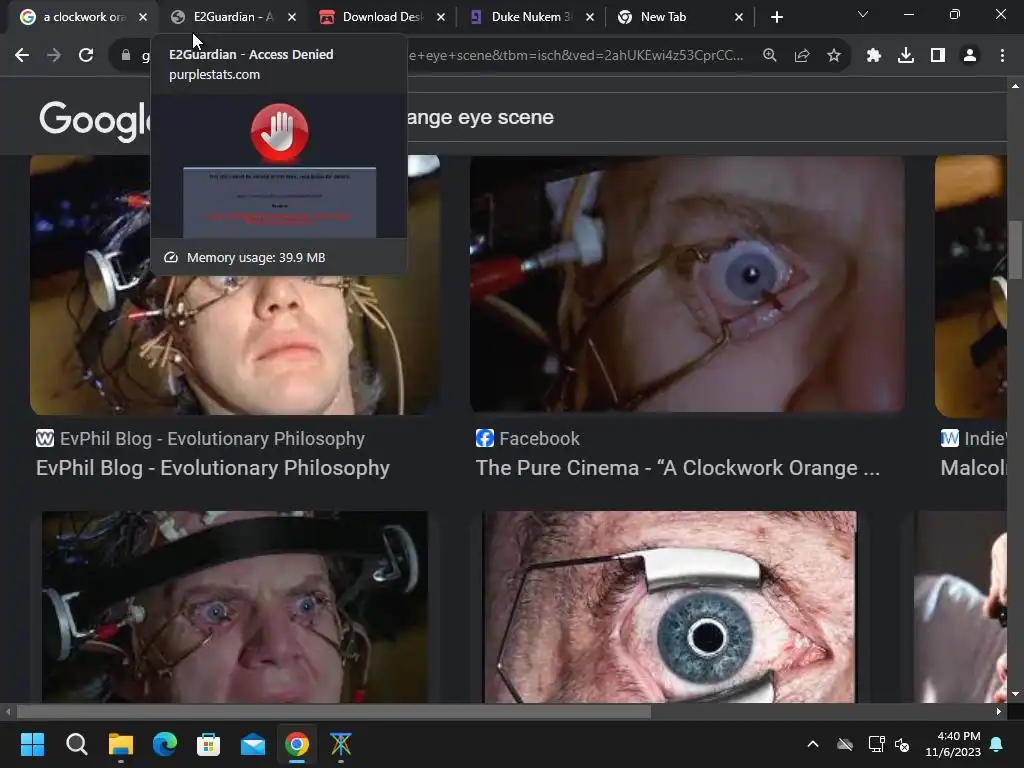Click the Chrome taskbar icon
Screen dimensions: 1024x768
click(x=296, y=744)
